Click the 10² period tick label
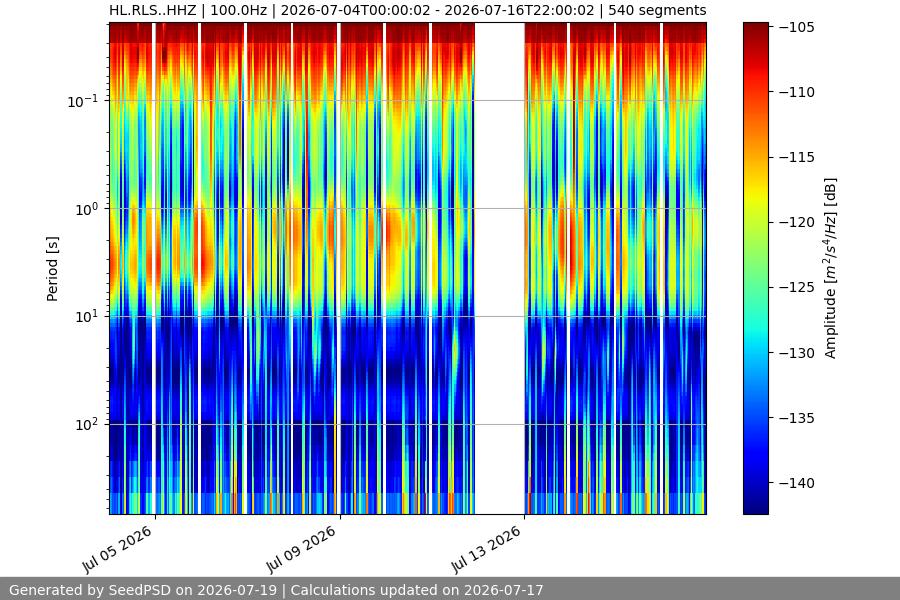900x600 pixels. [x=86, y=425]
